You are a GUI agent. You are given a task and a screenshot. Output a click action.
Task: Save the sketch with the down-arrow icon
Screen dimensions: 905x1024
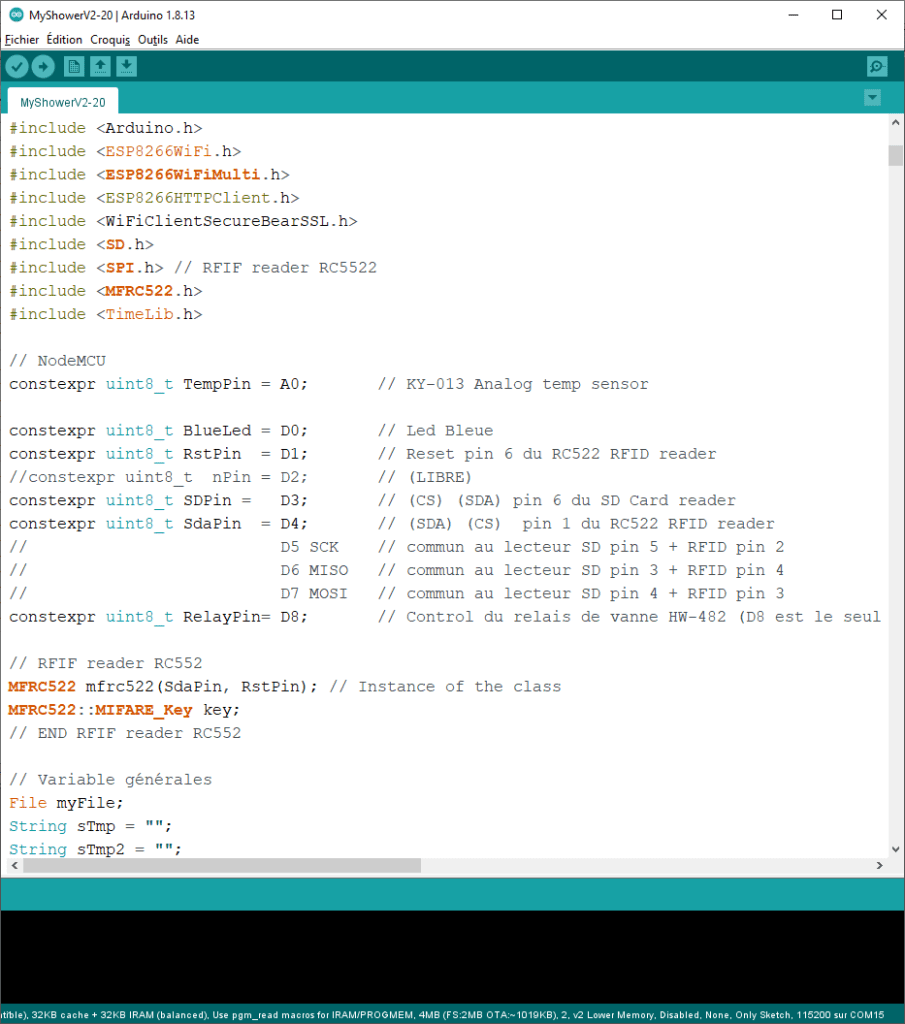[x=127, y=67]
